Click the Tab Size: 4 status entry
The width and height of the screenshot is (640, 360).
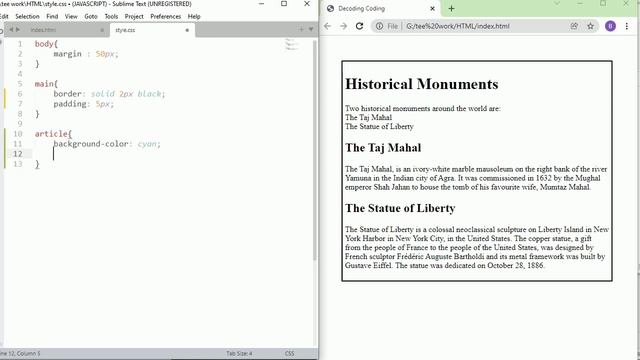click(239, 353)
